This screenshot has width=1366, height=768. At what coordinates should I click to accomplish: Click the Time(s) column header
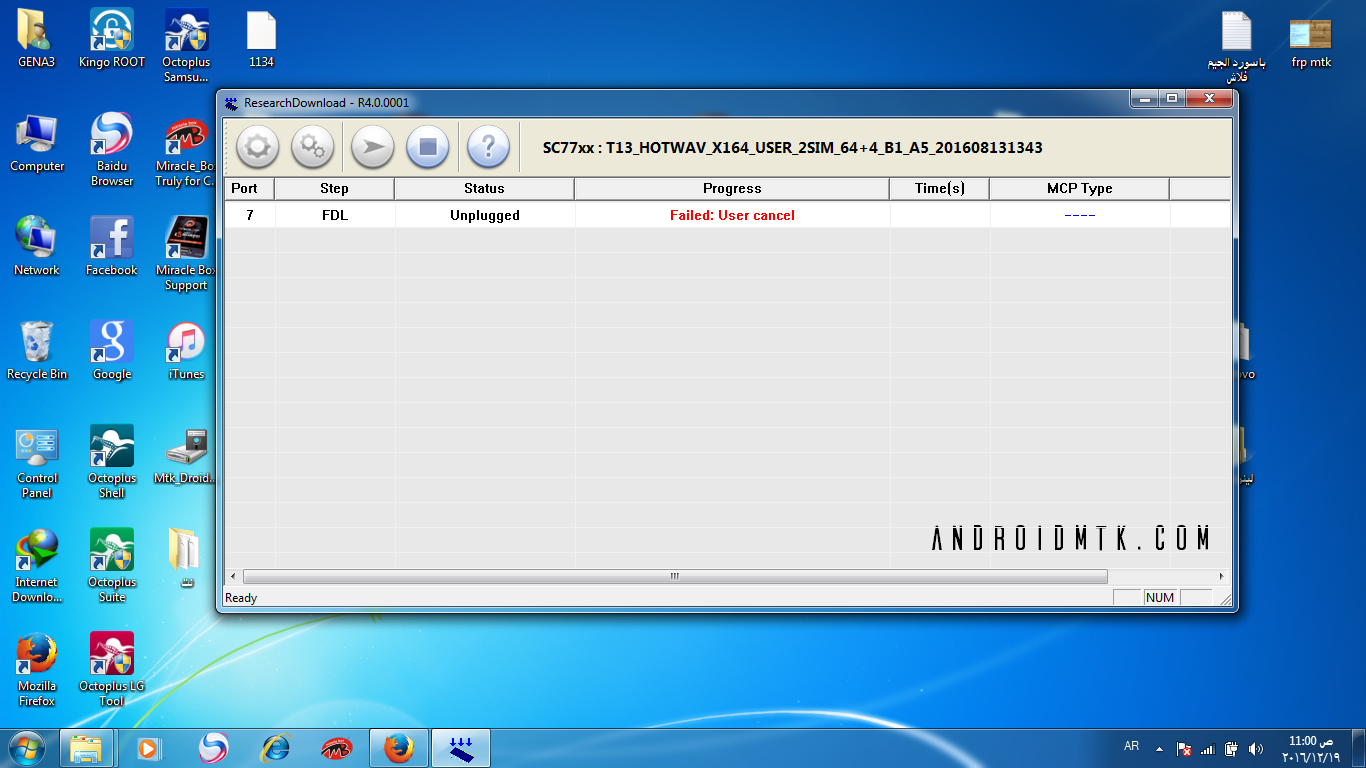tap(940, 188)
